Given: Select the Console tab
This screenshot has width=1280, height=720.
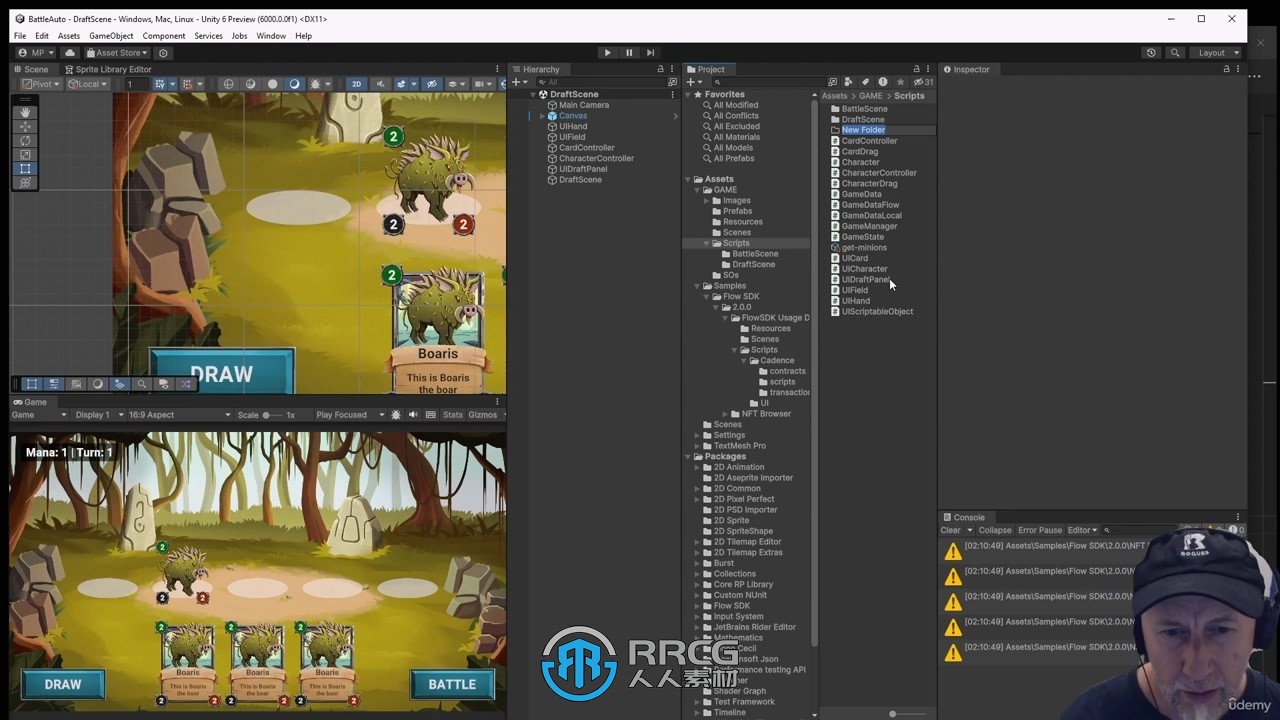Looking at the screenshot, I should (x=964, y=517).
